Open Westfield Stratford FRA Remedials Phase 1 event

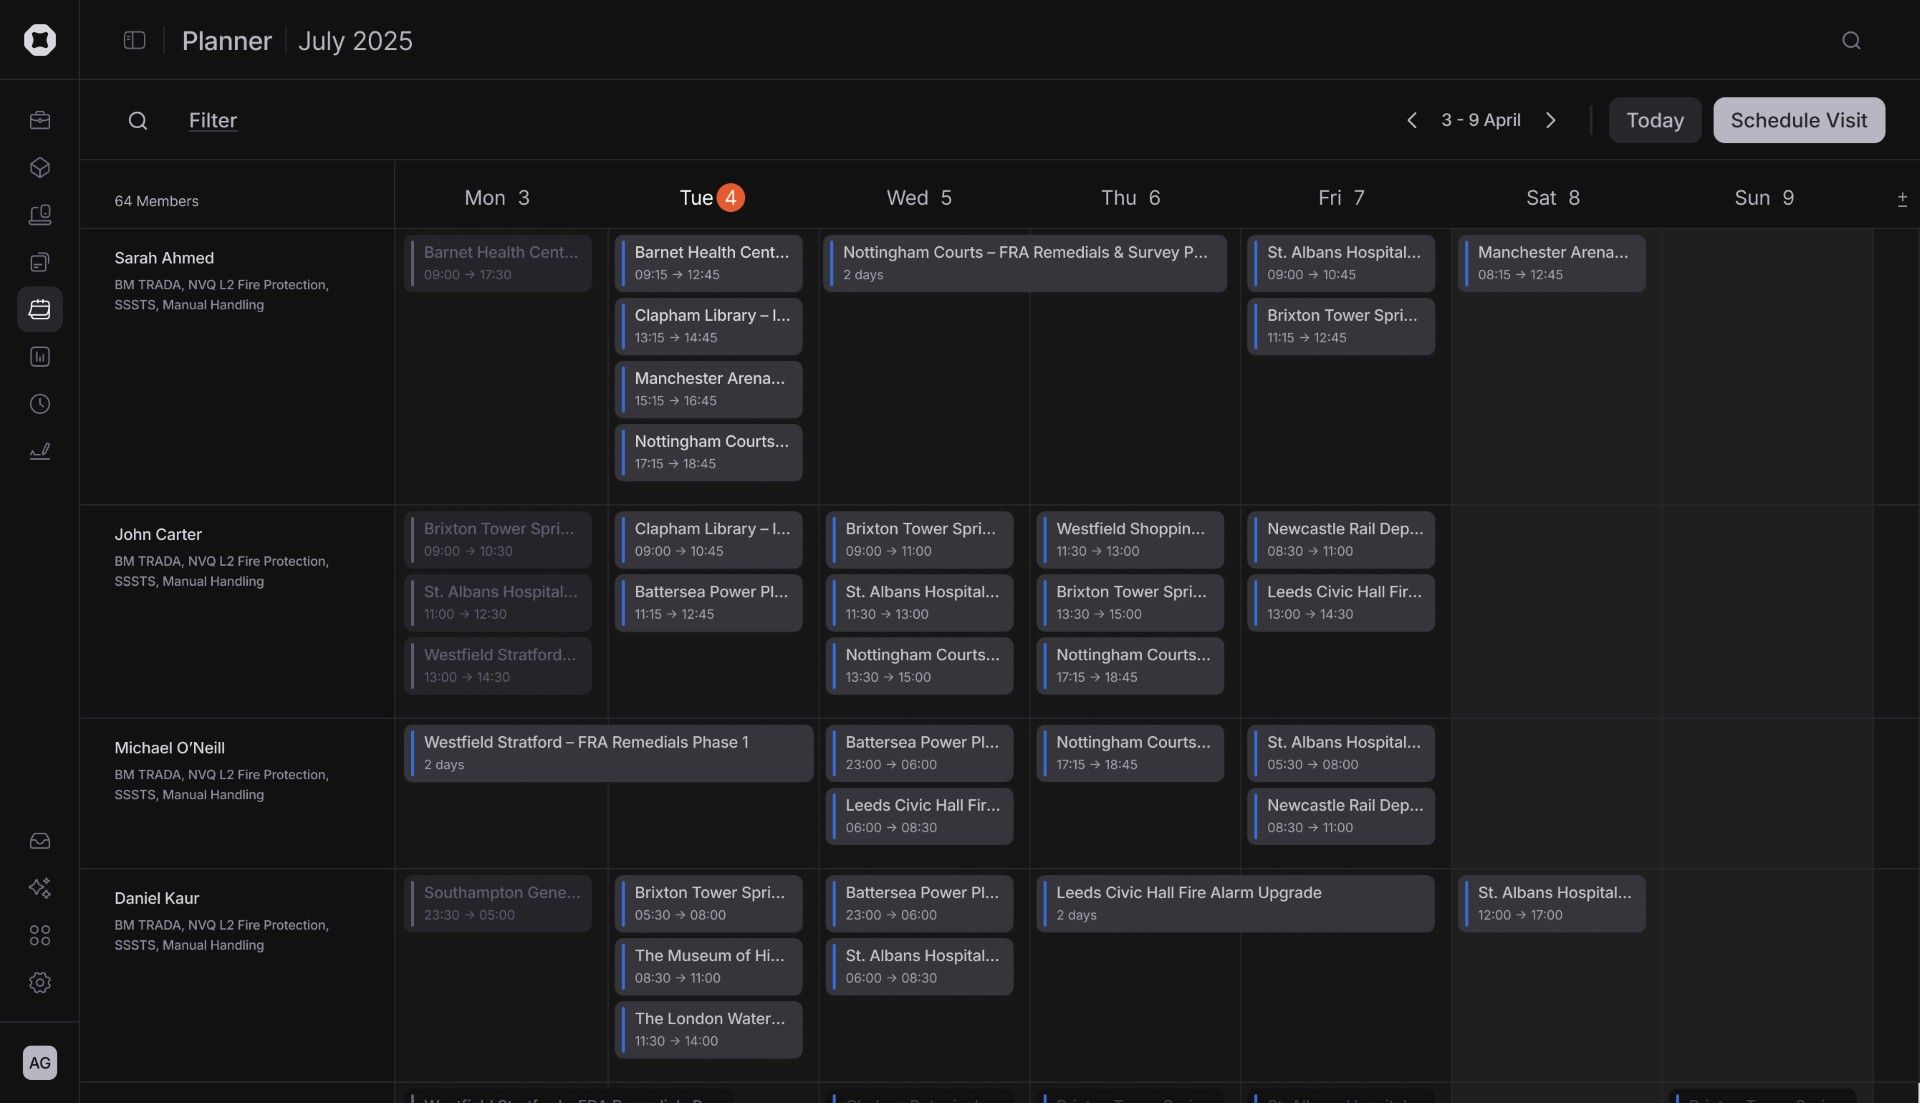pyautogui.click(x=609, y=753)
